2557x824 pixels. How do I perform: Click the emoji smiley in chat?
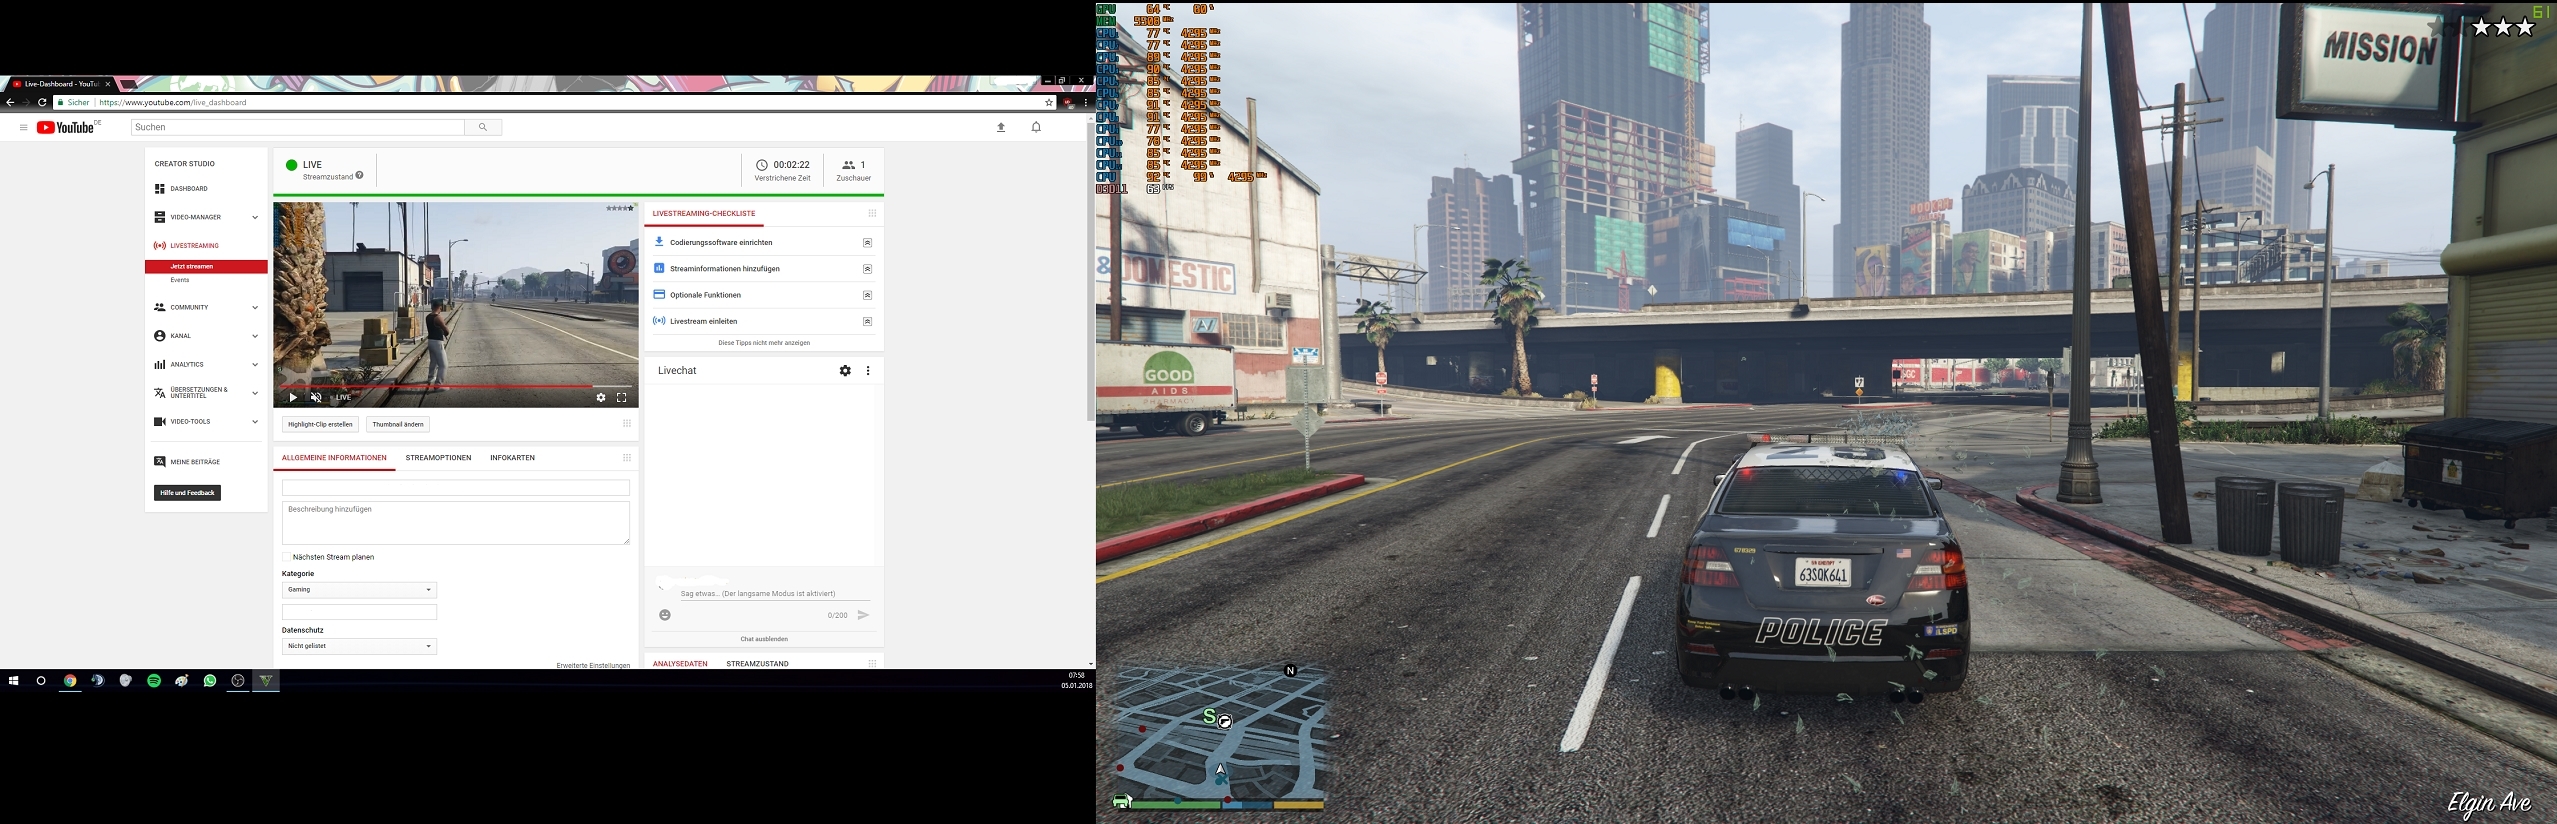tap(665, 615)
